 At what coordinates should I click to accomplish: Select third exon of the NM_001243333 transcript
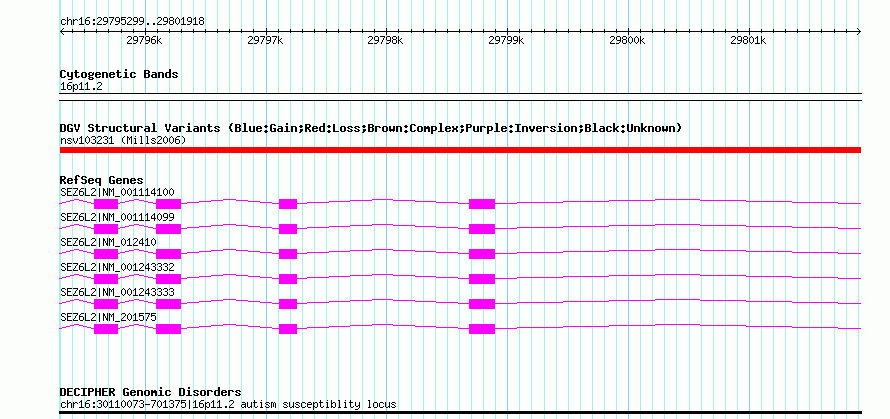point(288,304)
